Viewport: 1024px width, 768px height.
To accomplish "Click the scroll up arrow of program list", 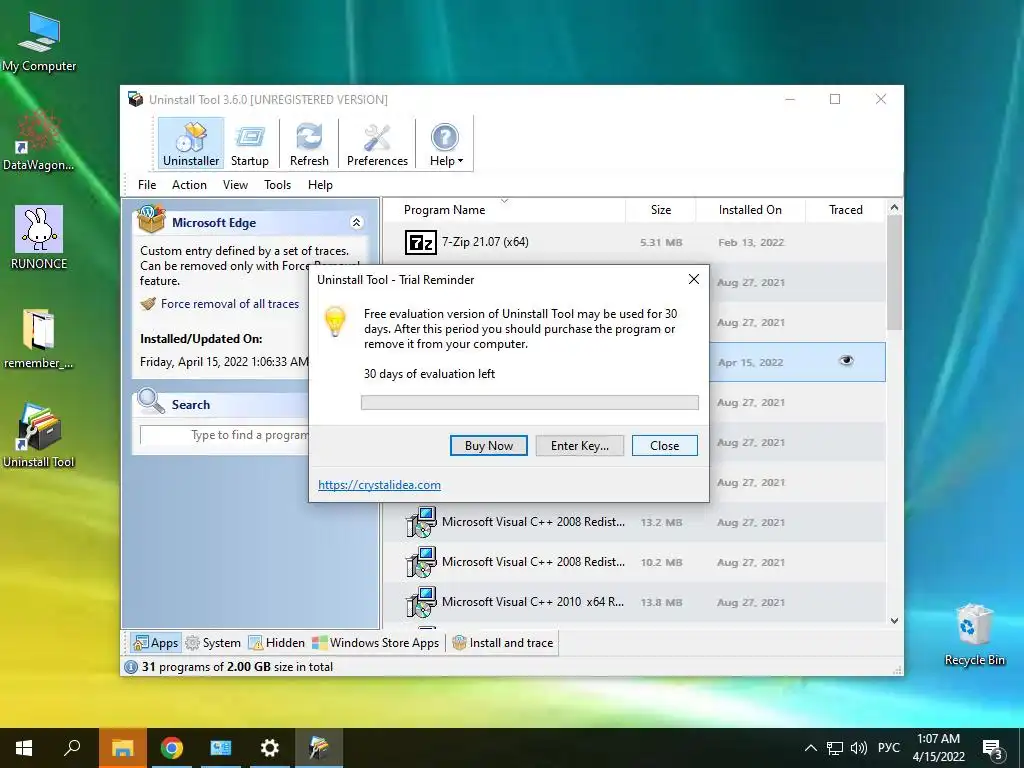I will (895, 208).
